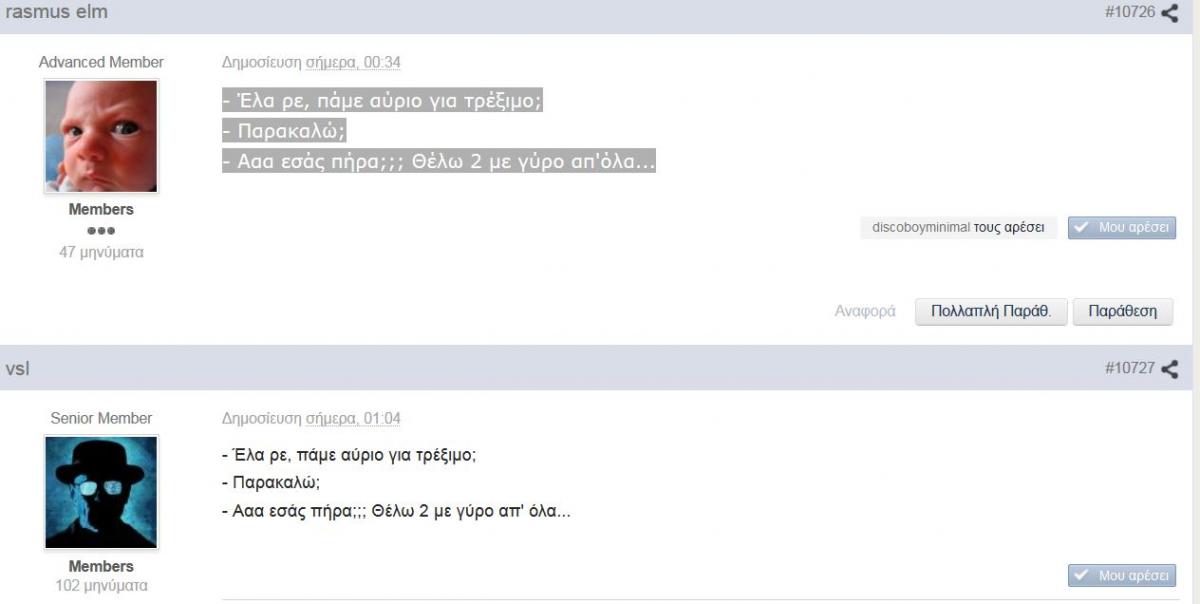This screenshot has width=1200, height=604.
Task: Click share icon for post #10726
Action: click(x=1169, y=13)
